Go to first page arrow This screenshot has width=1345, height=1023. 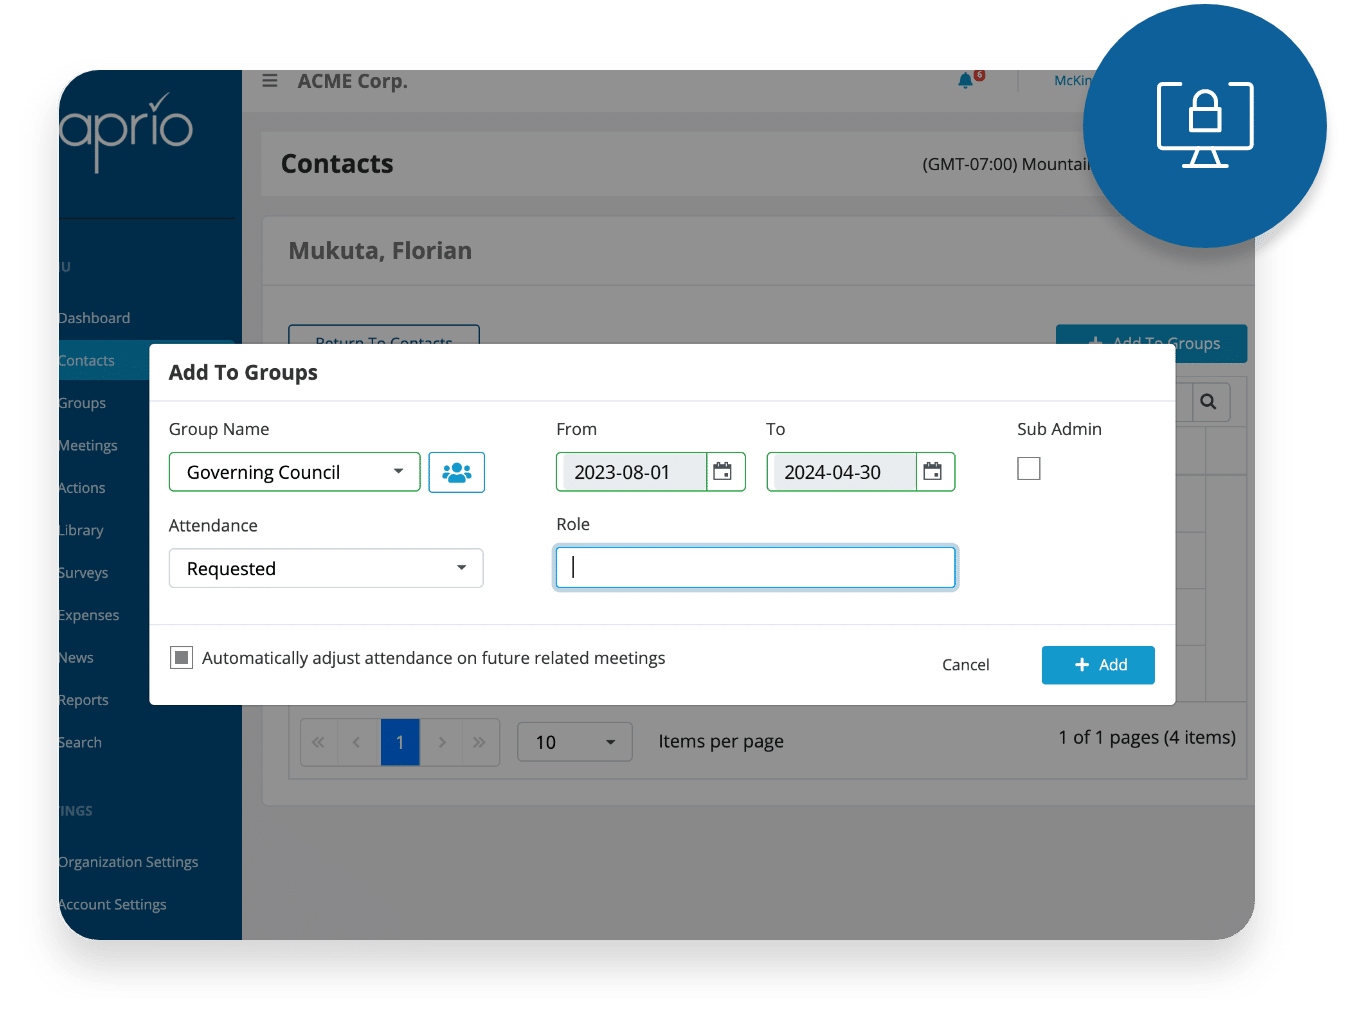pyautogui.click(x=319, y=742)
